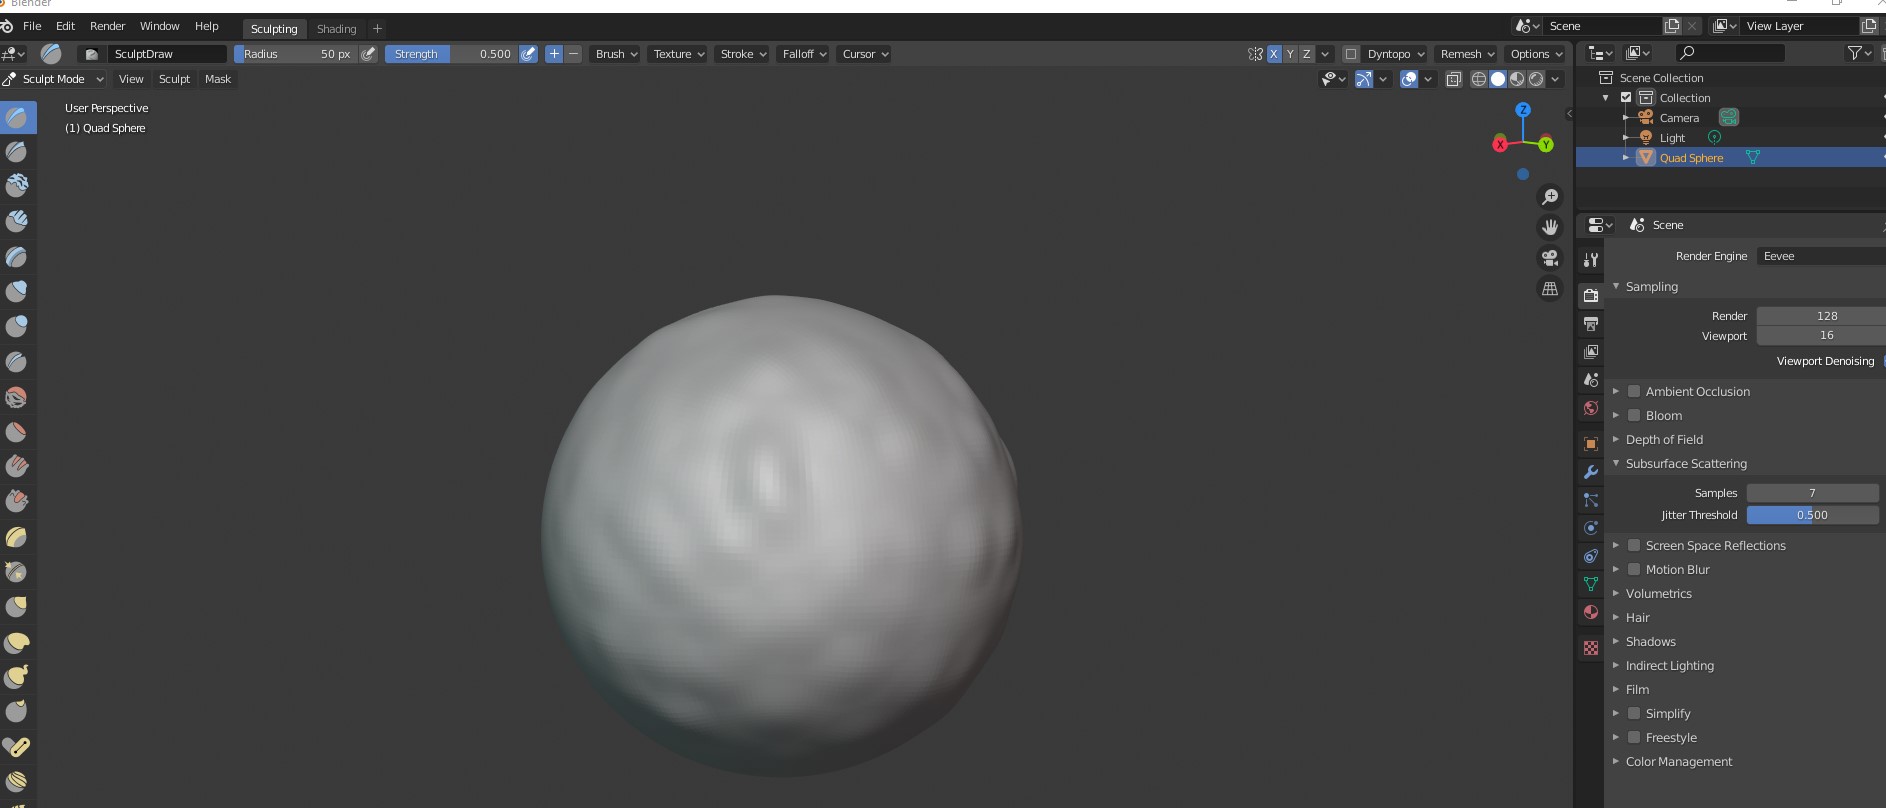1886x808 pixels.
Task: Expand the Shadows panel
Action: coord(1650,642)
